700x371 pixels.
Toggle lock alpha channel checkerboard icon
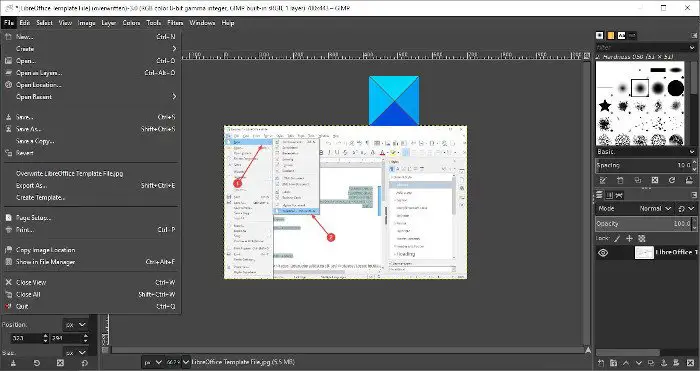point(642,238)
